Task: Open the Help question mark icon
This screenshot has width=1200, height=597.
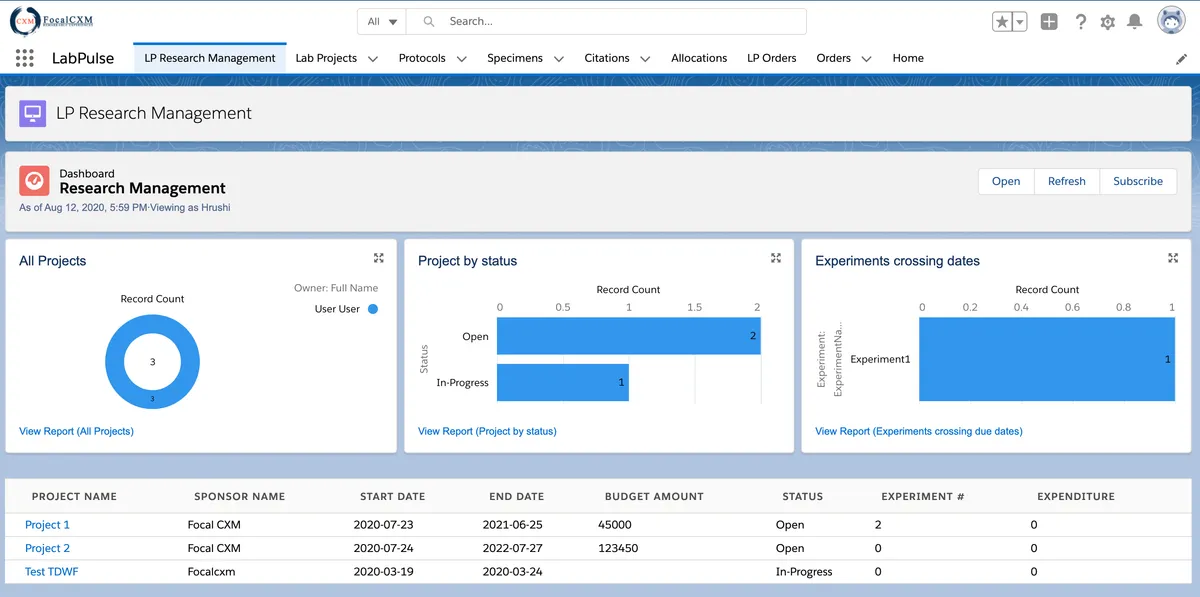Action: coord(1080,21)
